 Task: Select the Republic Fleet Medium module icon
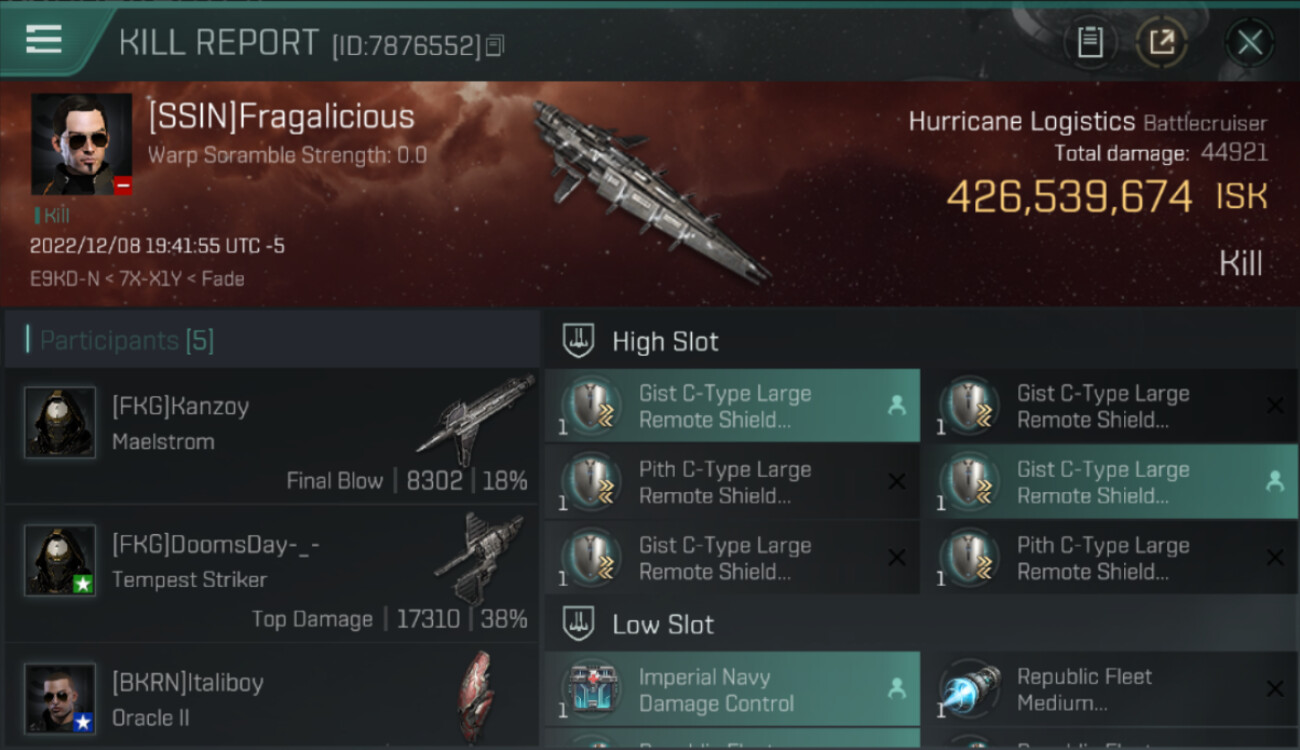(x=970, y=688)
